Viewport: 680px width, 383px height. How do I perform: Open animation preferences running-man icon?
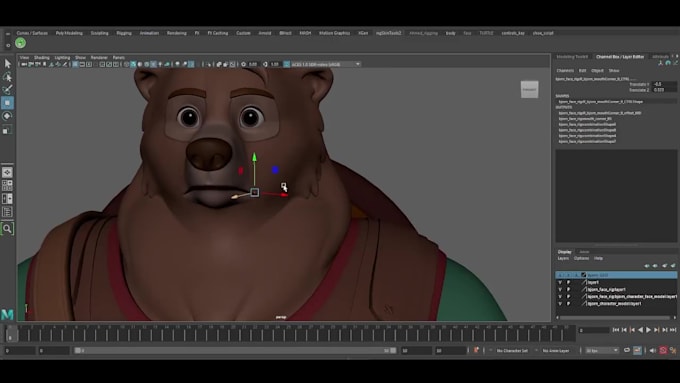[x=673, y=350]
